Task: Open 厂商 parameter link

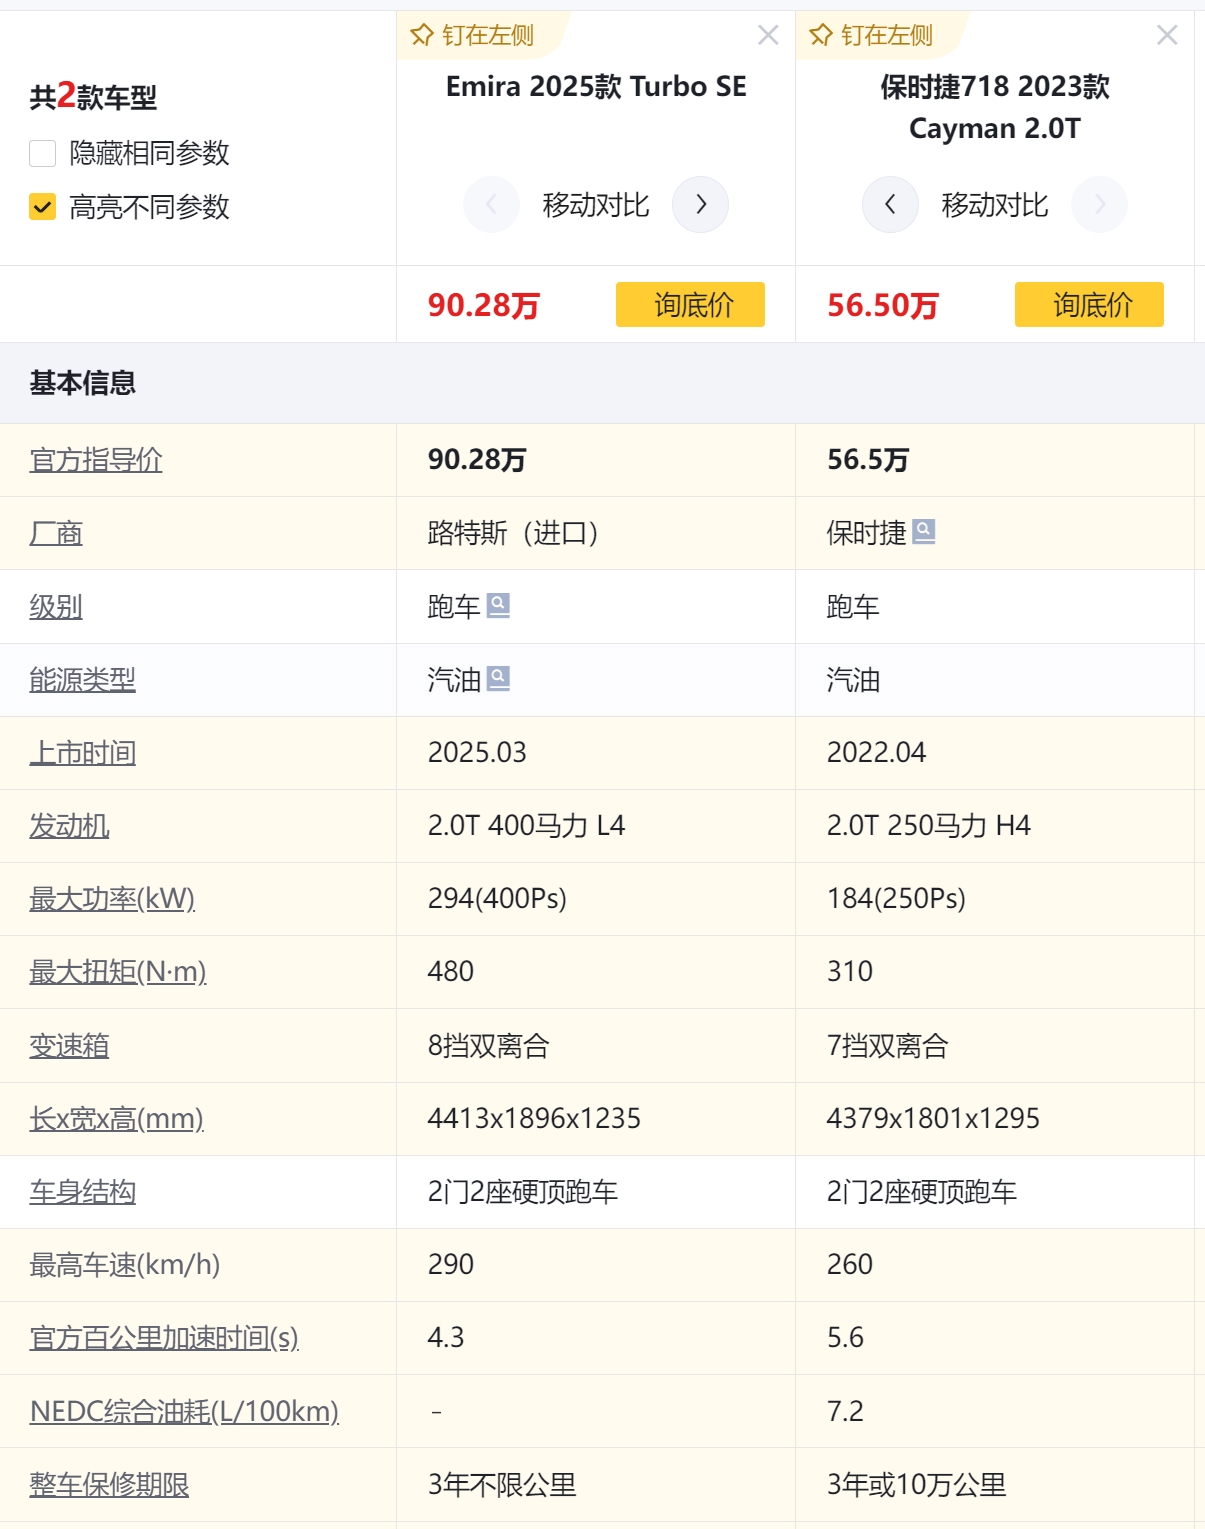Action: click(56, 533)
